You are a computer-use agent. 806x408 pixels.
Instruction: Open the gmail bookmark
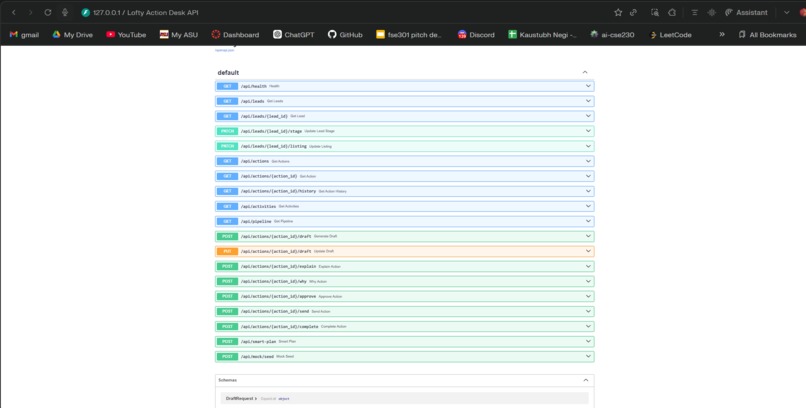coord(24,34)
